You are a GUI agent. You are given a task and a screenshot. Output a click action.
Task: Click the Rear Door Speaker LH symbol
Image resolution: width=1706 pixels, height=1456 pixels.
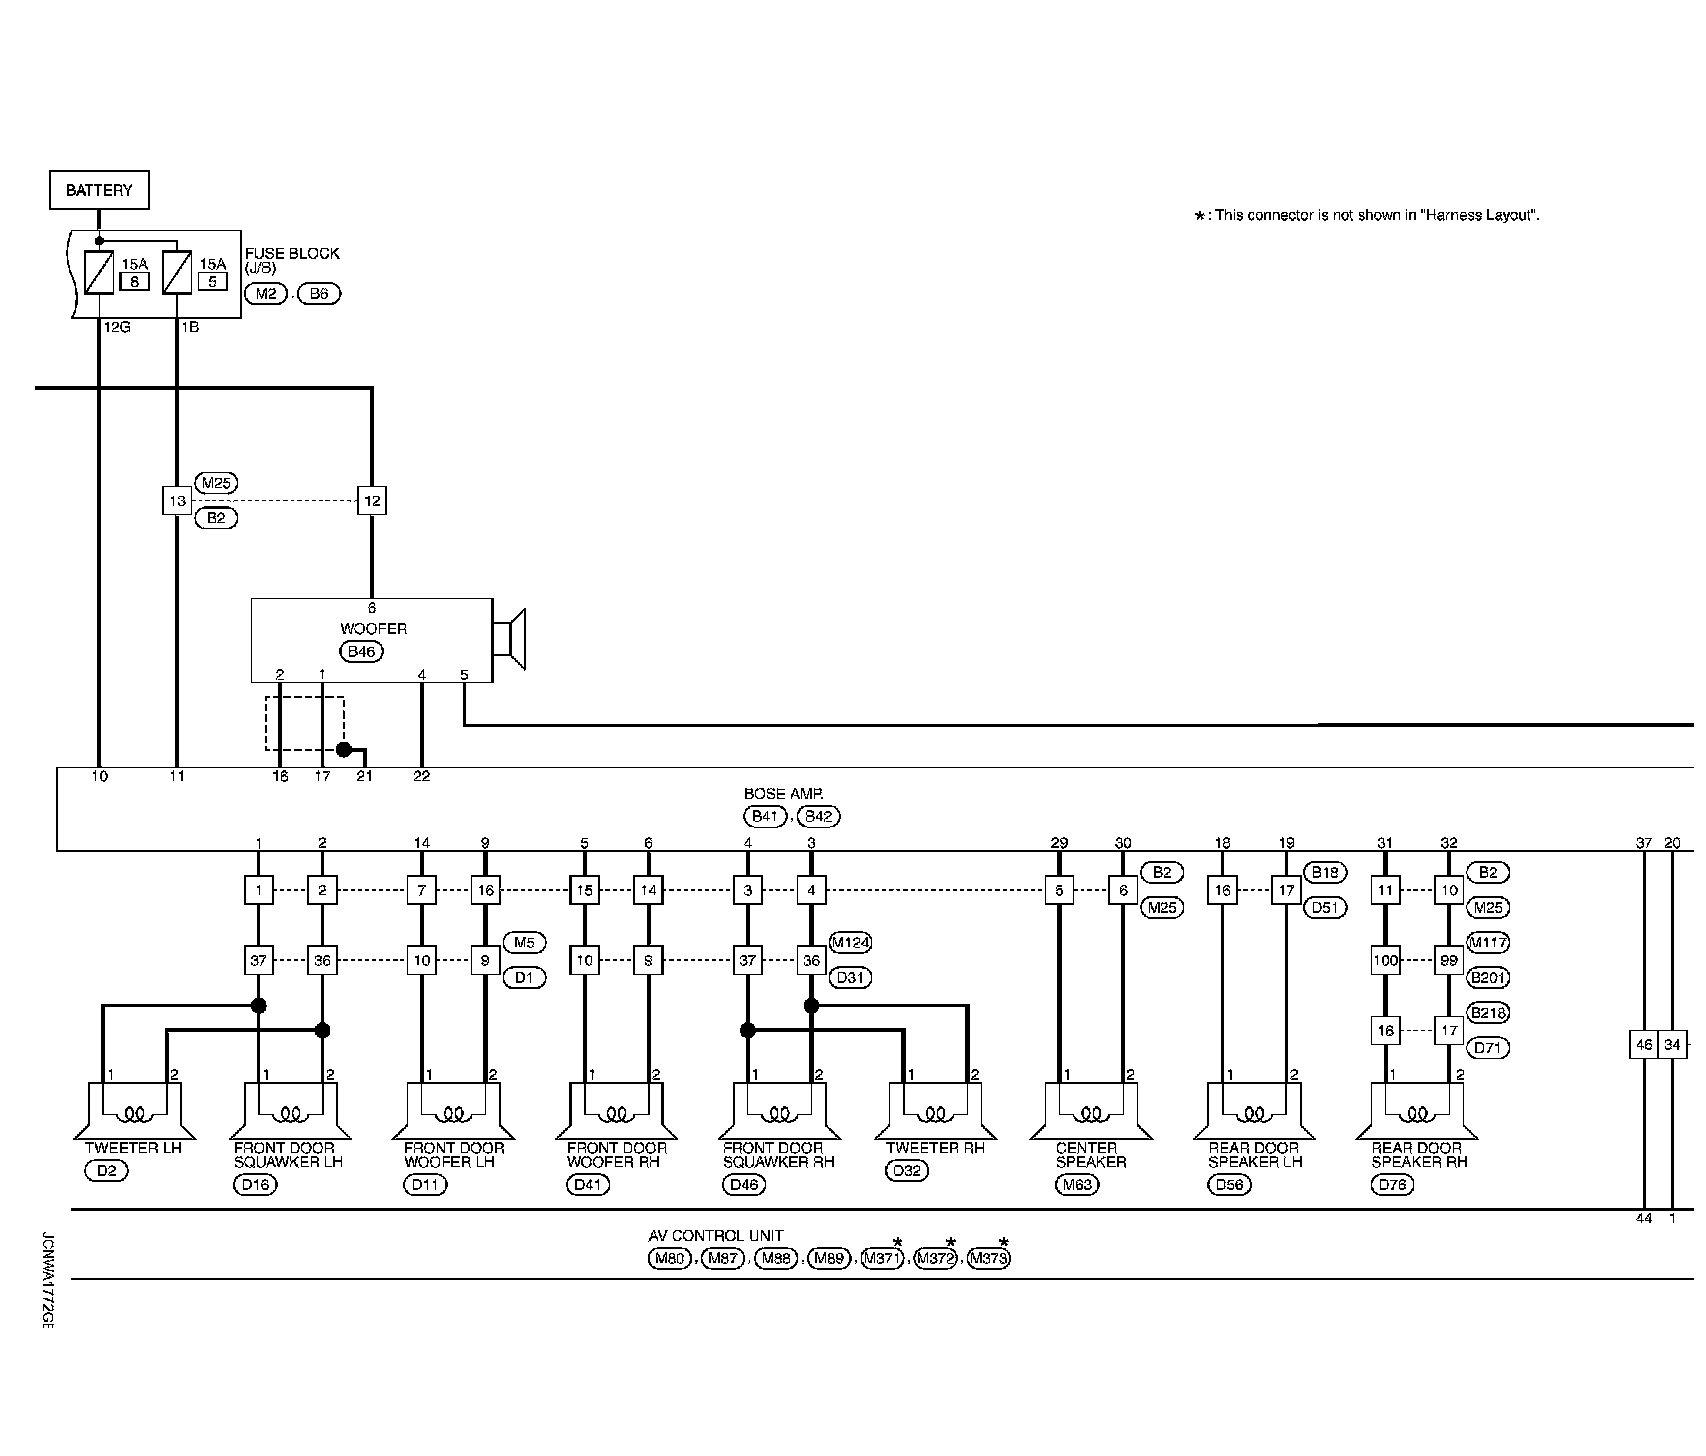1254,1111
